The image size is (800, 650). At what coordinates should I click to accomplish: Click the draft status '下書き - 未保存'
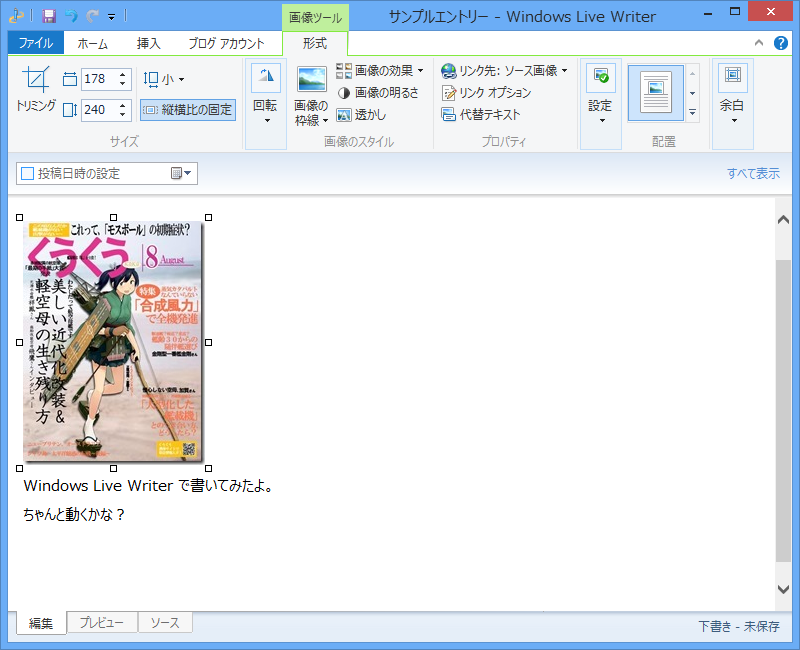[739, 626]
